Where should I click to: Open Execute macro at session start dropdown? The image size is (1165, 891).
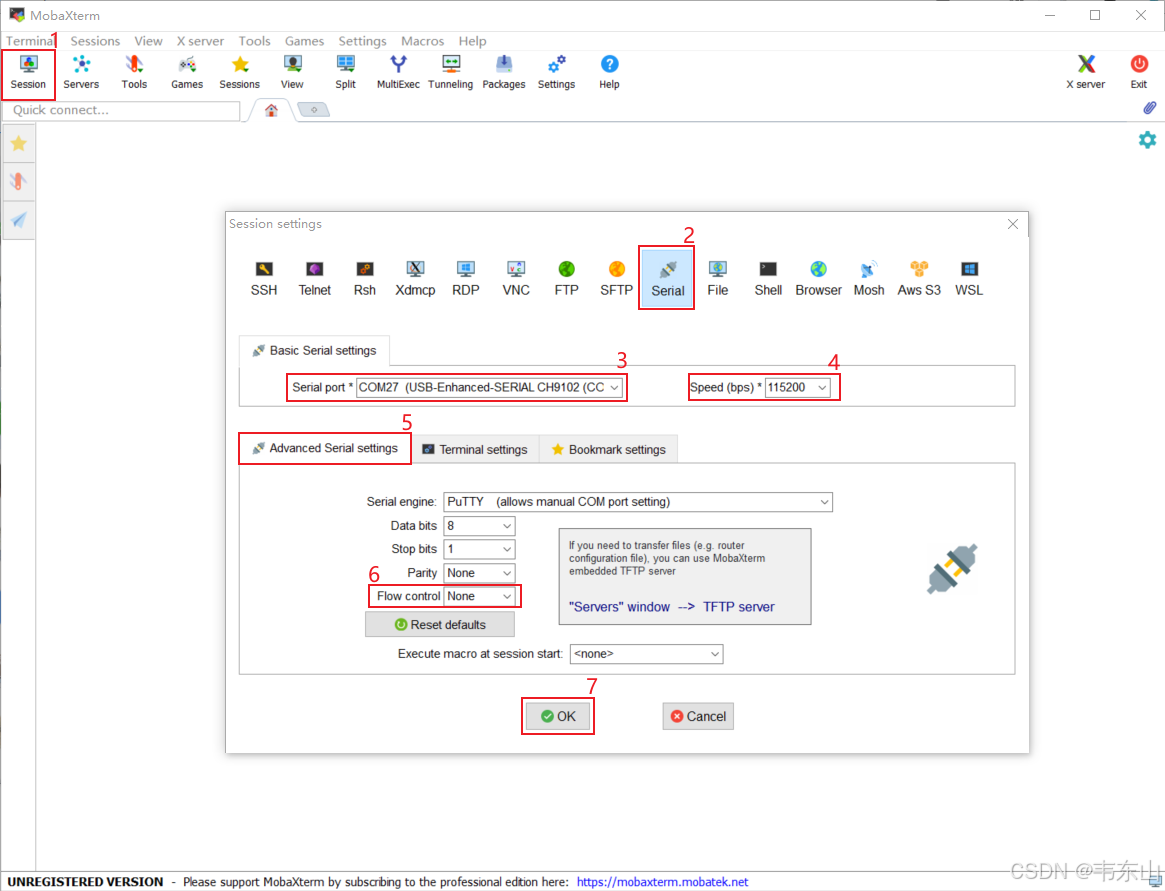(x=646, y=654)
